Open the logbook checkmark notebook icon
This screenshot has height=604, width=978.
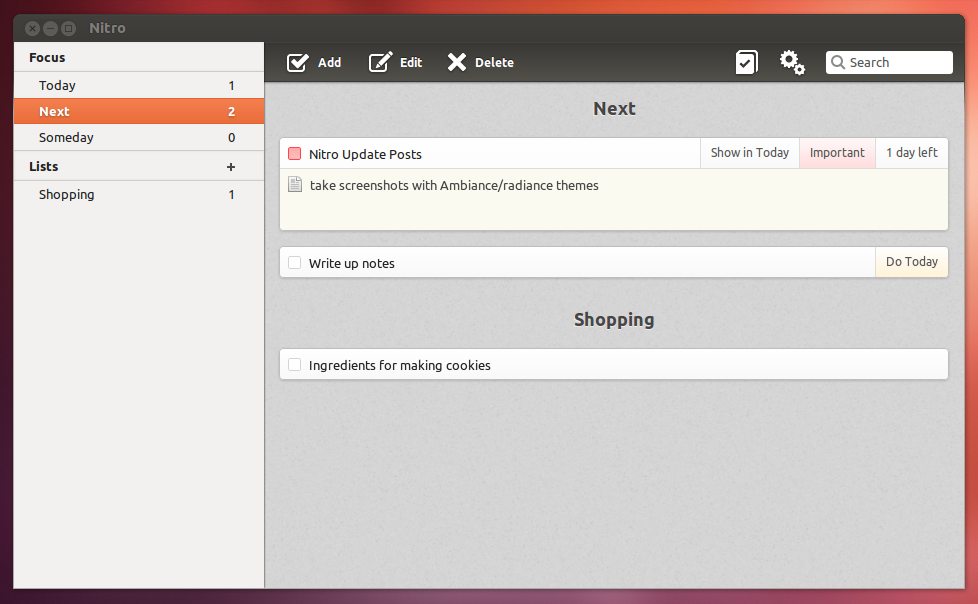click(x=747, y=62)
